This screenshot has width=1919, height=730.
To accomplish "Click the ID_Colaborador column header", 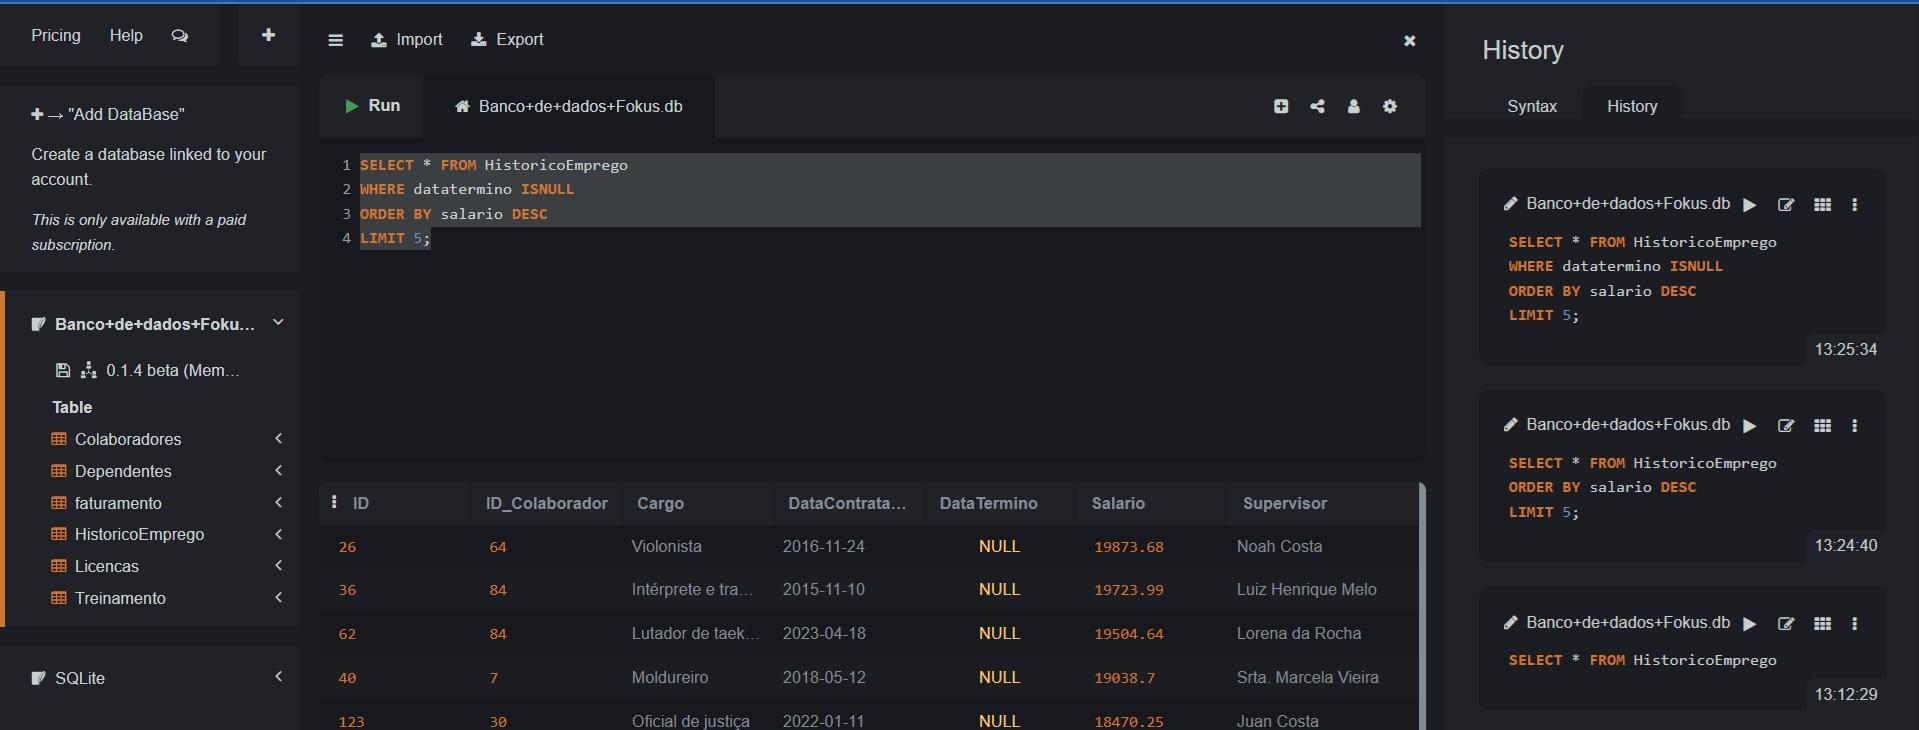I will (x=546, y=503).
